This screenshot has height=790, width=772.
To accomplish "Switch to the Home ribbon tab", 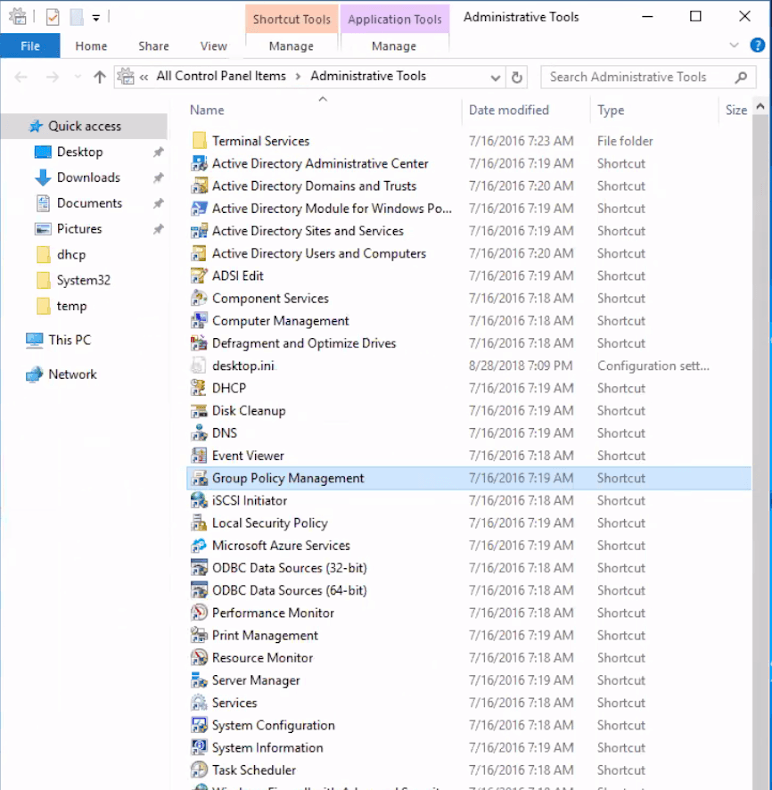I will tap(91, 46).
